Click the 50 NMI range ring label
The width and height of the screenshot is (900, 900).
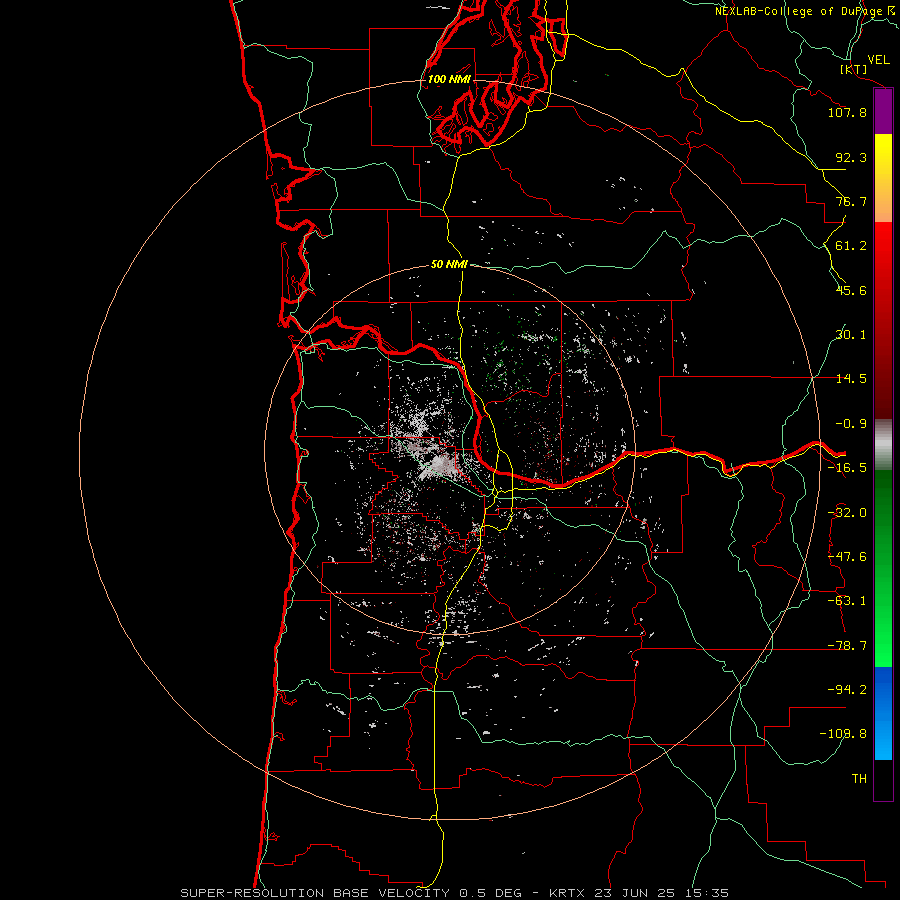tap(449, 265)
